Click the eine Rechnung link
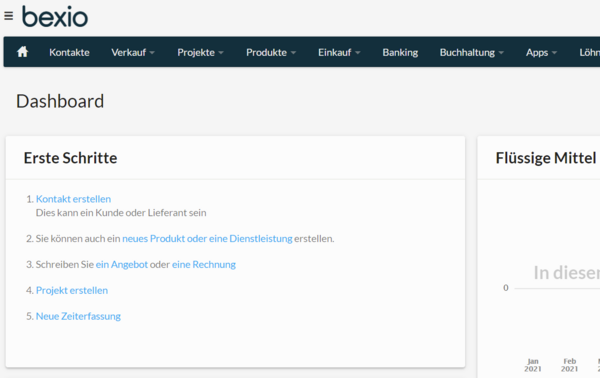The height and width of the screenshot is (378, 600). 204,264
